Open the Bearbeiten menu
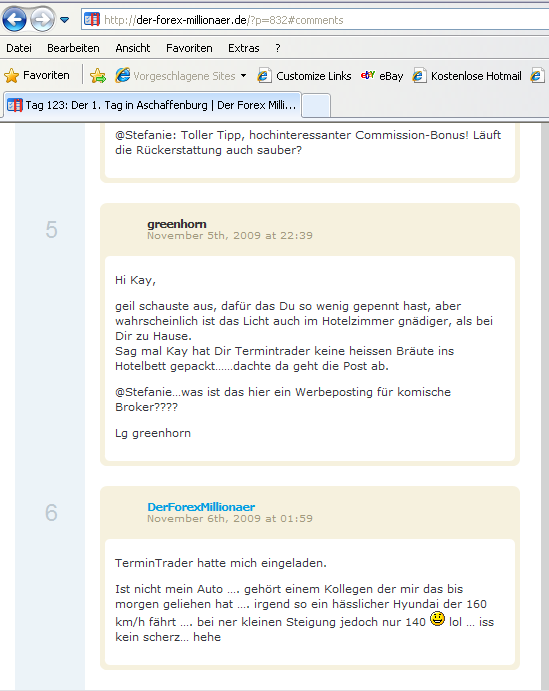This screenshot has height=691, width=549. pos(73,48)
